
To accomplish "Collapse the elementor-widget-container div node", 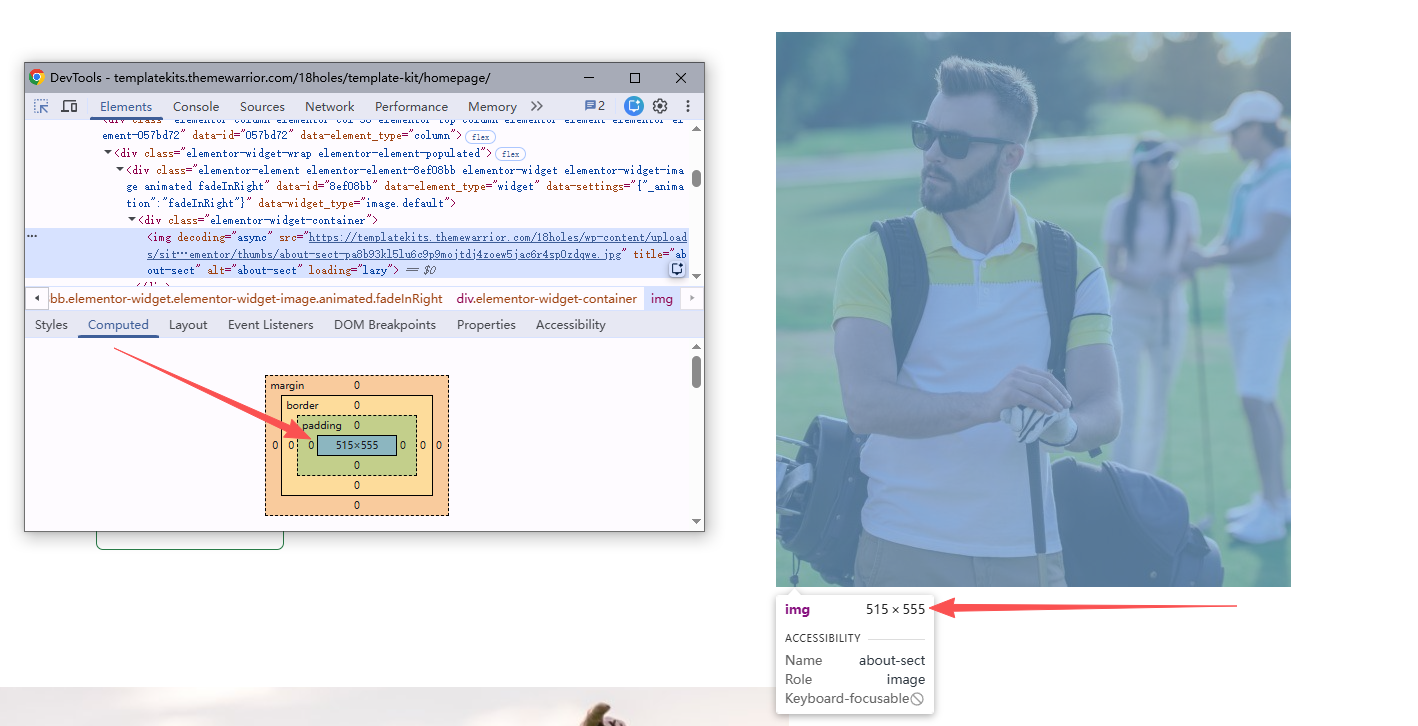I will (132, 220).
